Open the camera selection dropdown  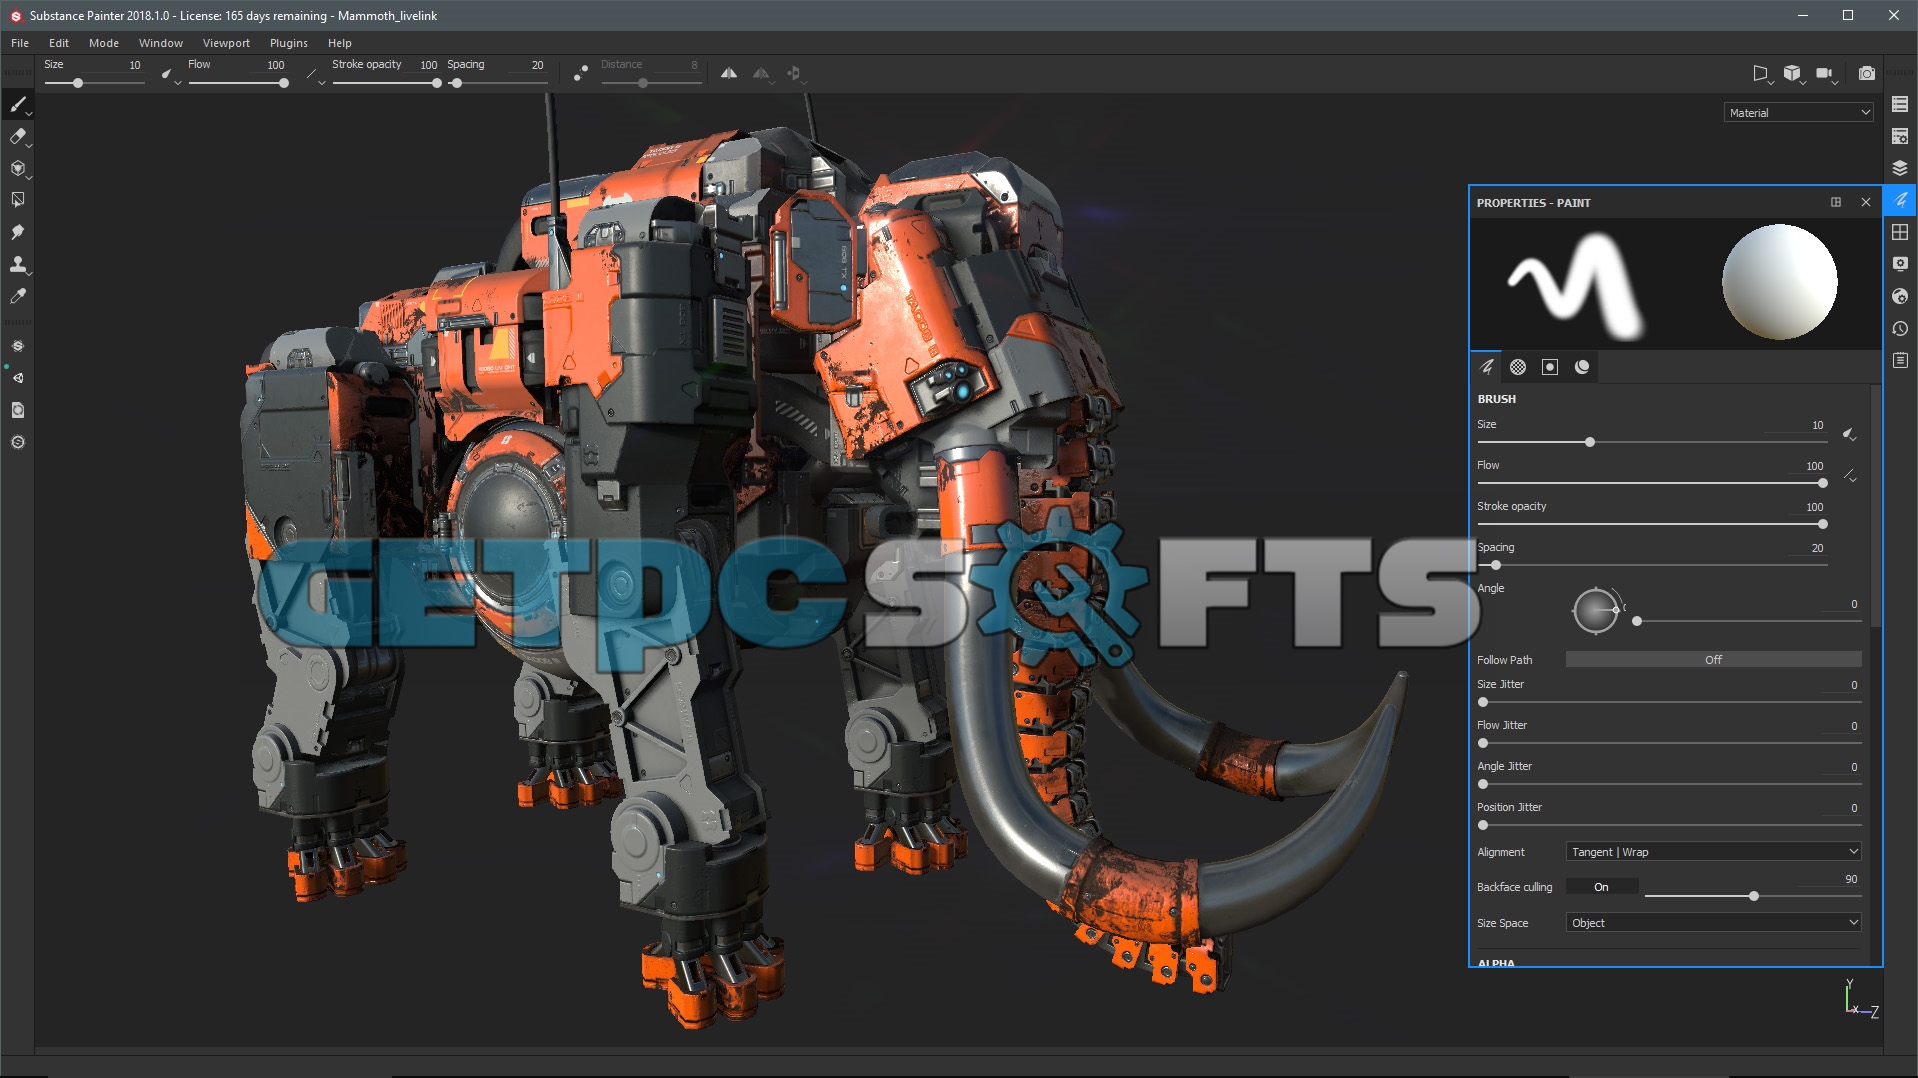[1826, 74]
